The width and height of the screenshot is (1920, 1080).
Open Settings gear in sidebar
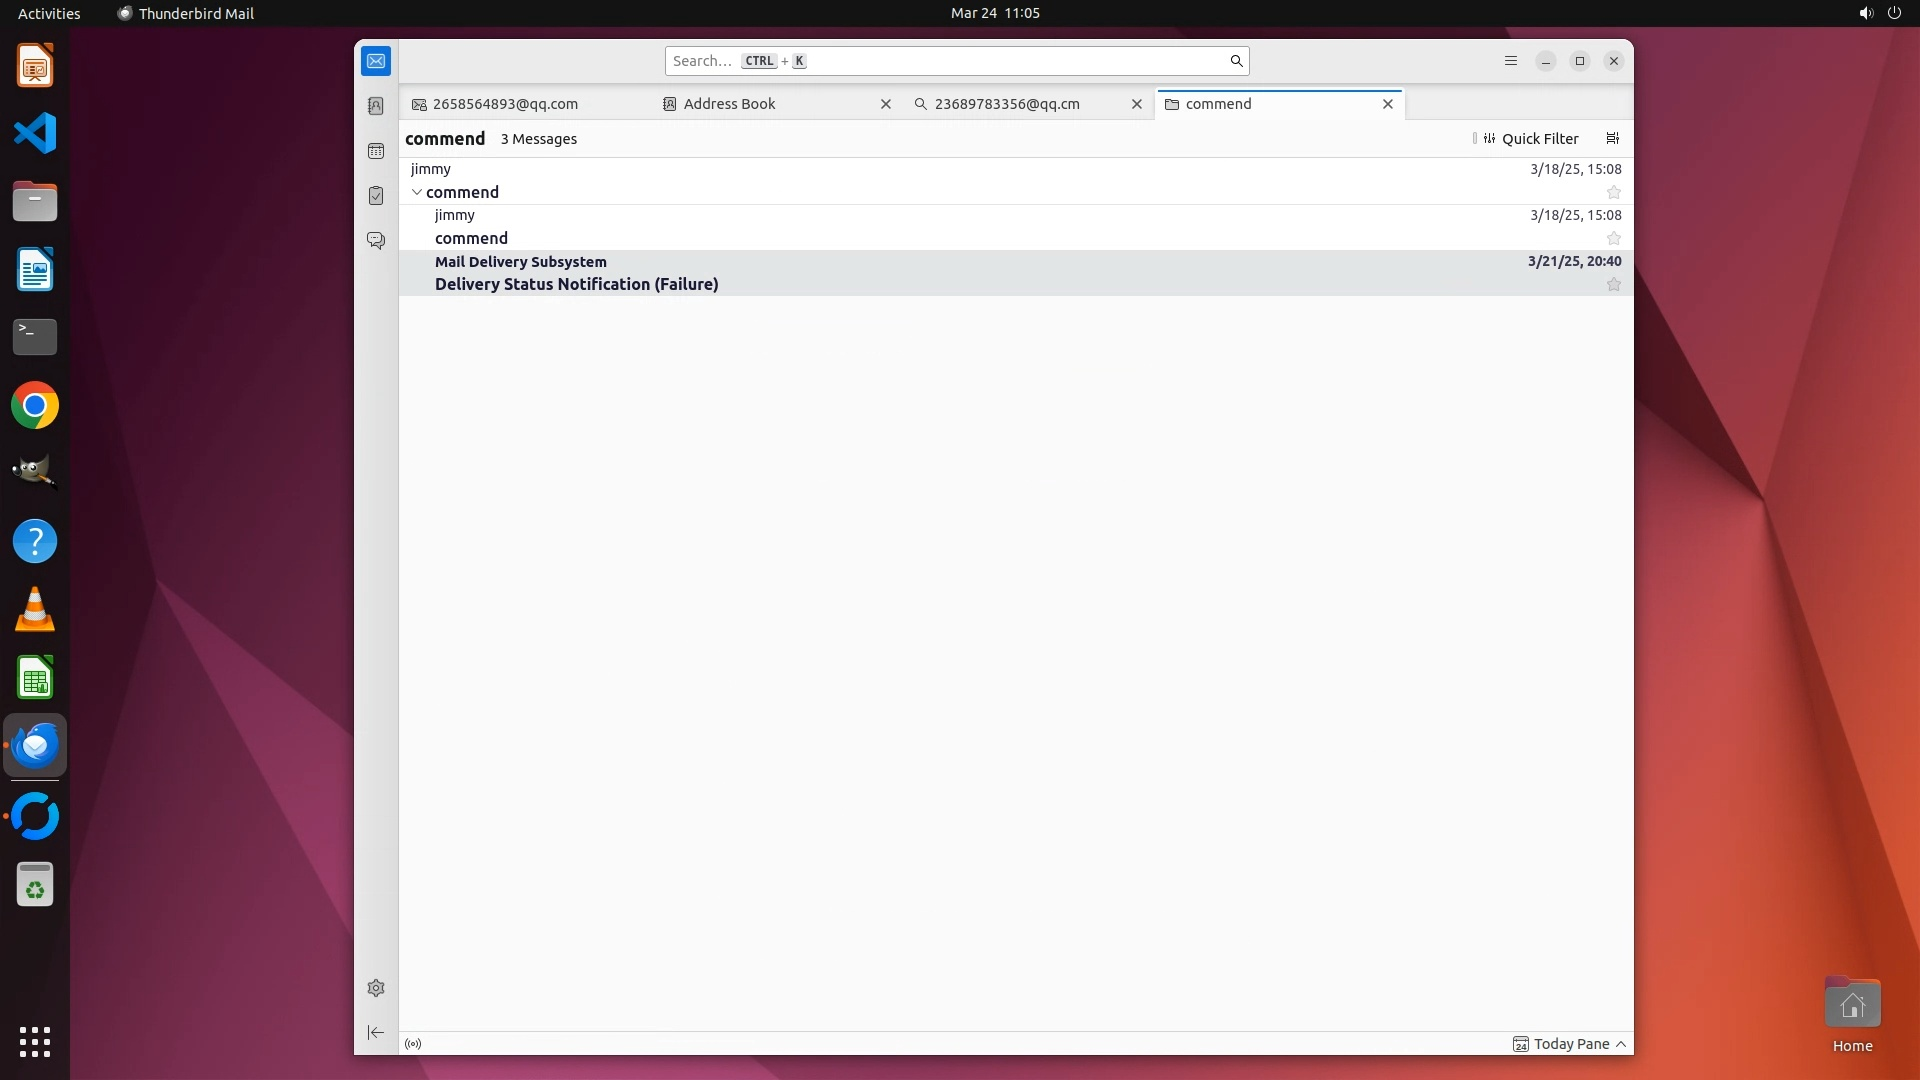click(376, 988)
